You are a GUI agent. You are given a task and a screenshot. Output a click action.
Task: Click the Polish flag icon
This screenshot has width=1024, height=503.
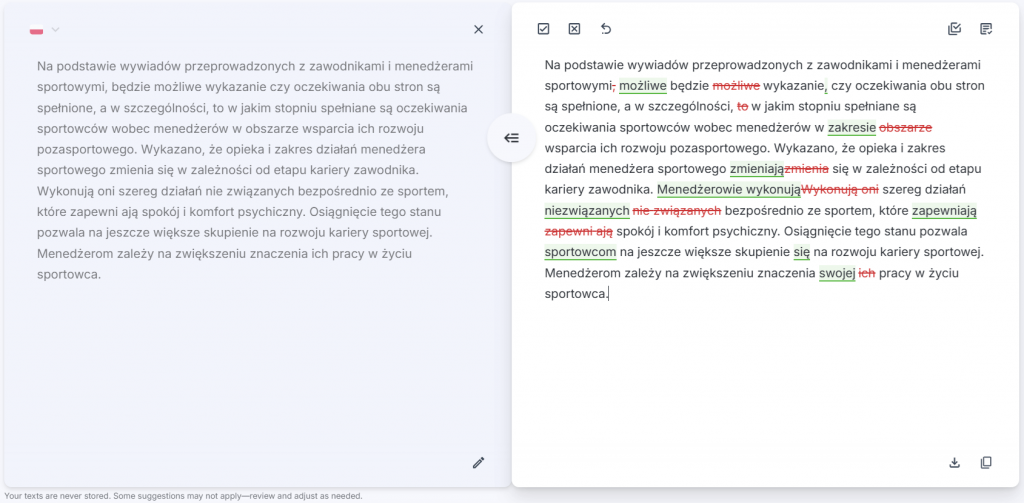37,30
